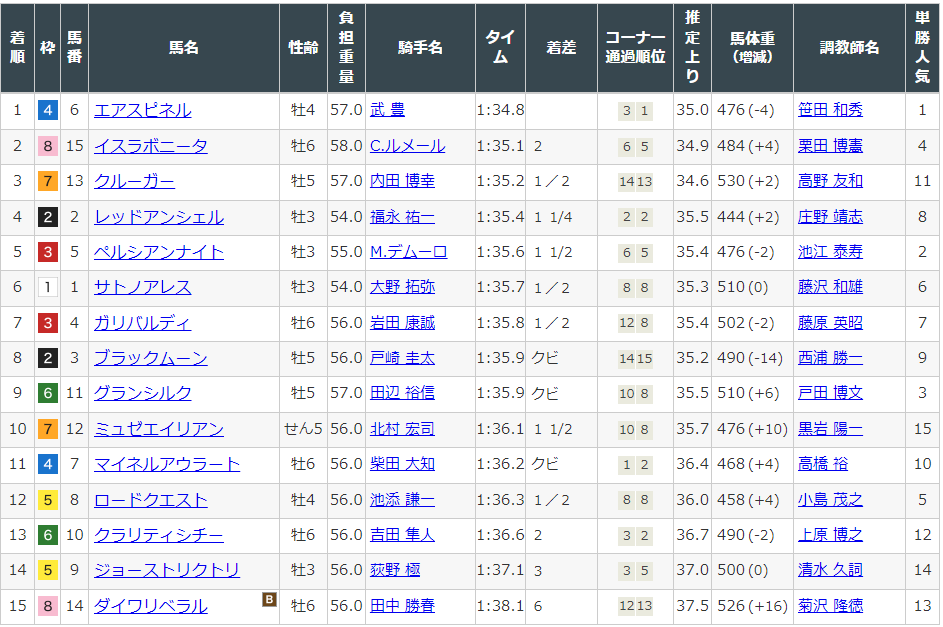Open horse link マイネルアウラート
This screenshot has height=627, width=943.
pos(167,464)
